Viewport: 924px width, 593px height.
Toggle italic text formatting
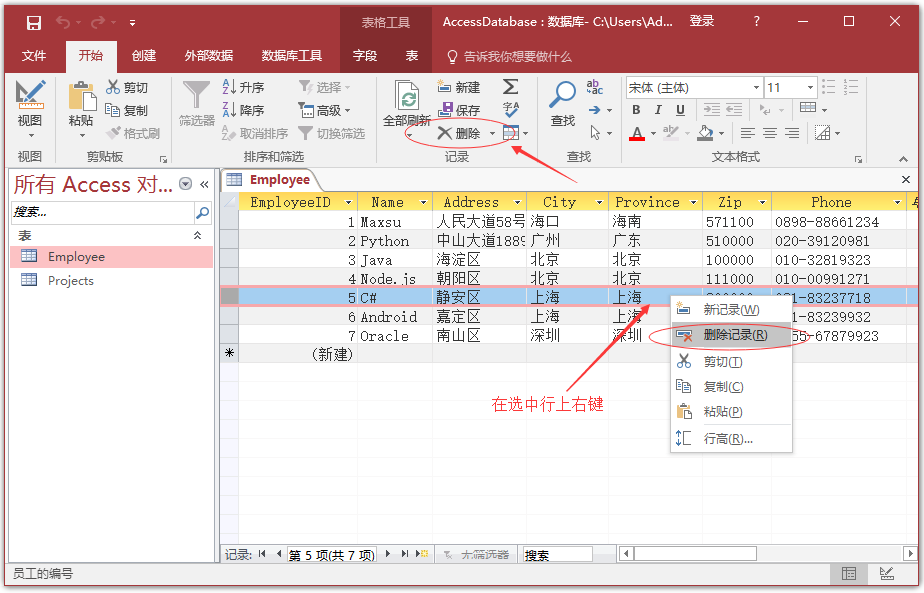tap(659, 110)
